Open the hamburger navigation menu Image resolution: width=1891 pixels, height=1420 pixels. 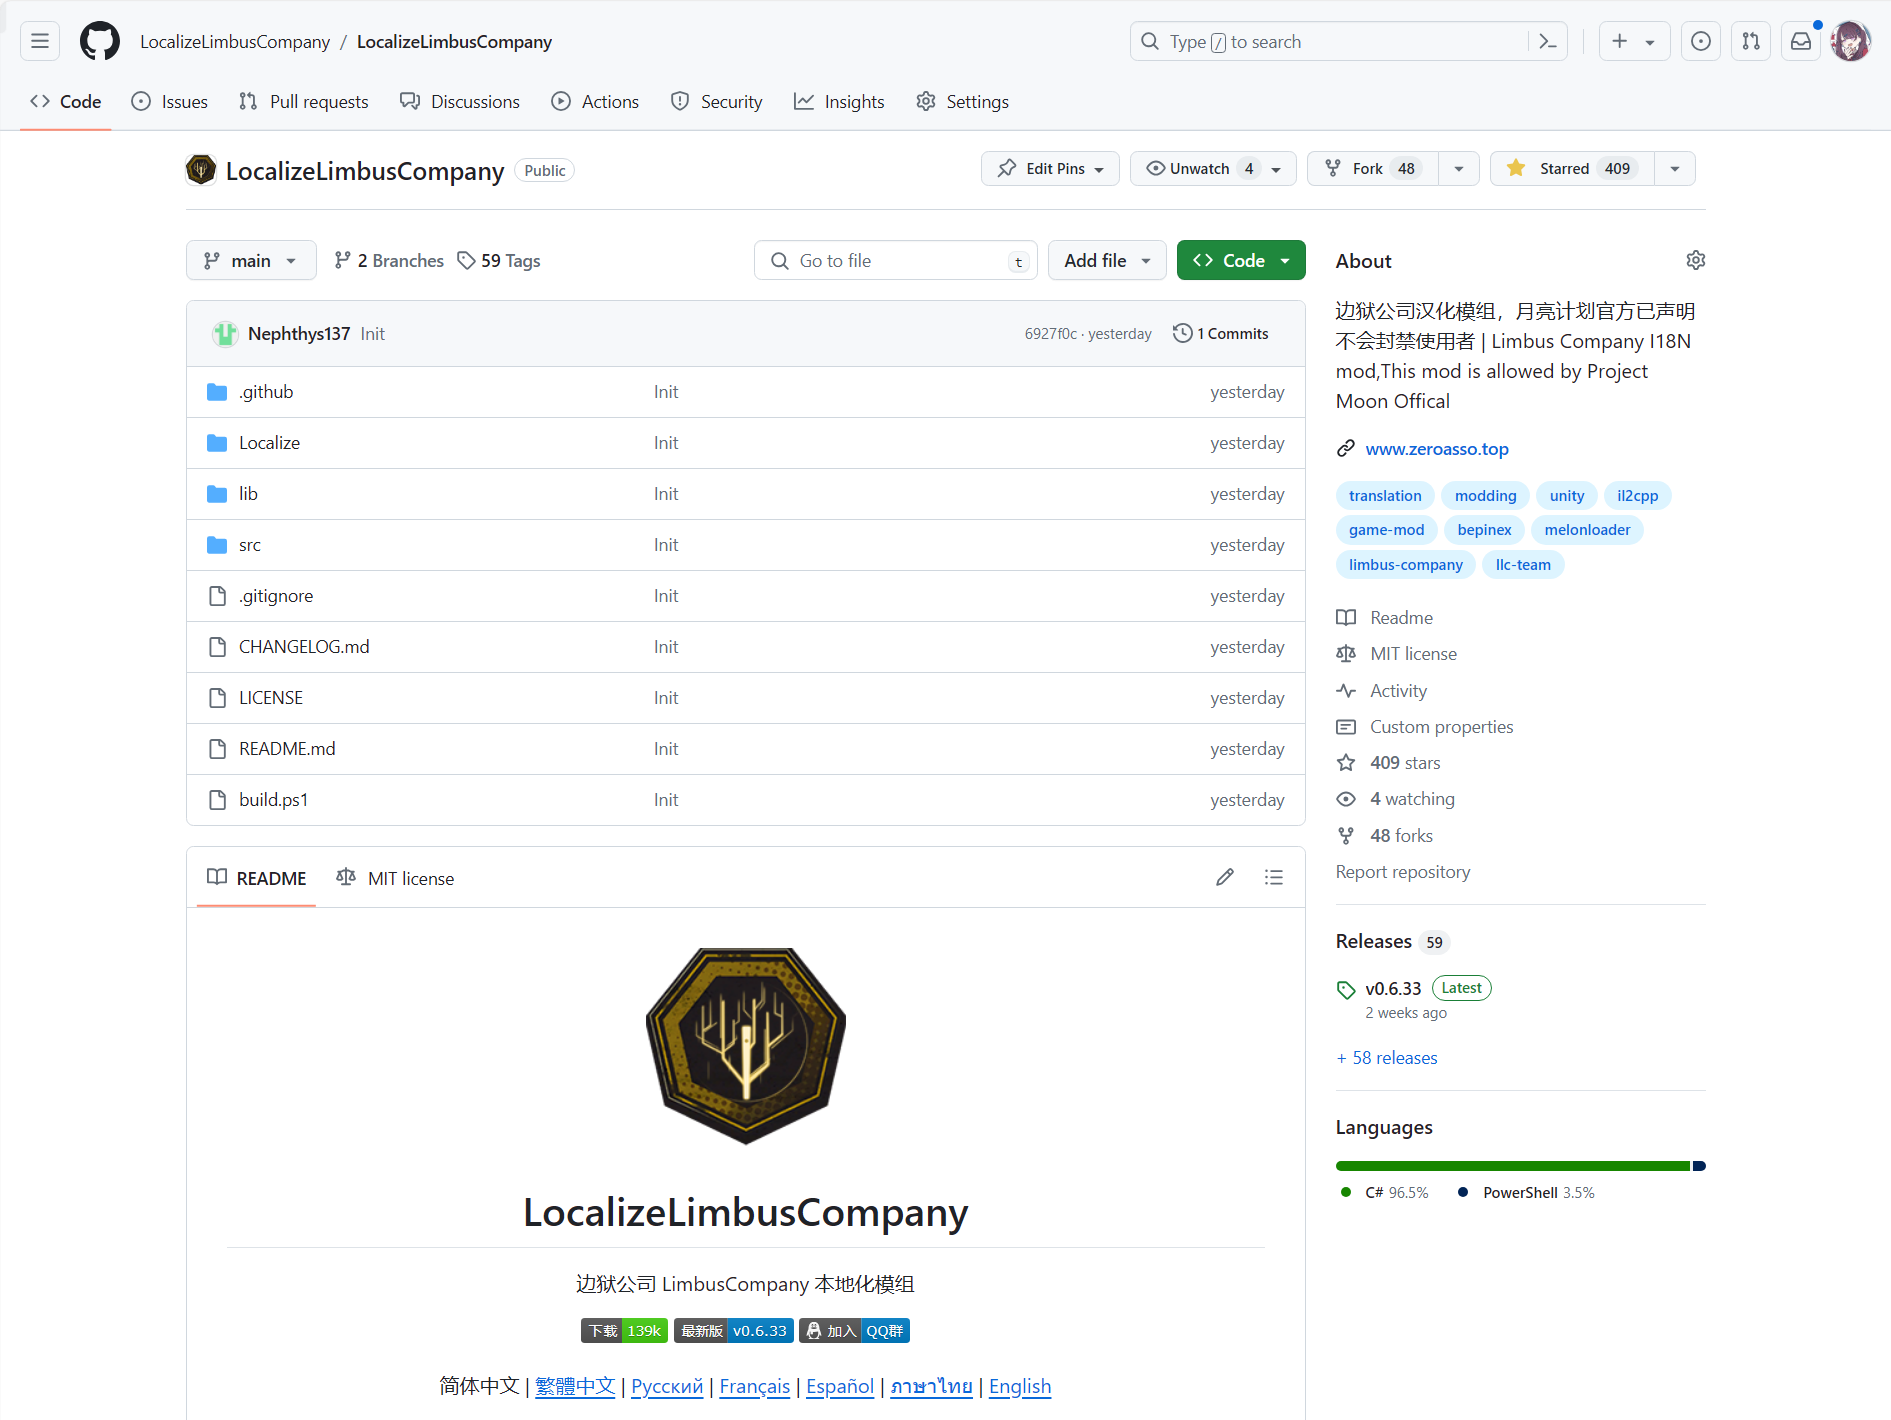(x=40, y=41)
